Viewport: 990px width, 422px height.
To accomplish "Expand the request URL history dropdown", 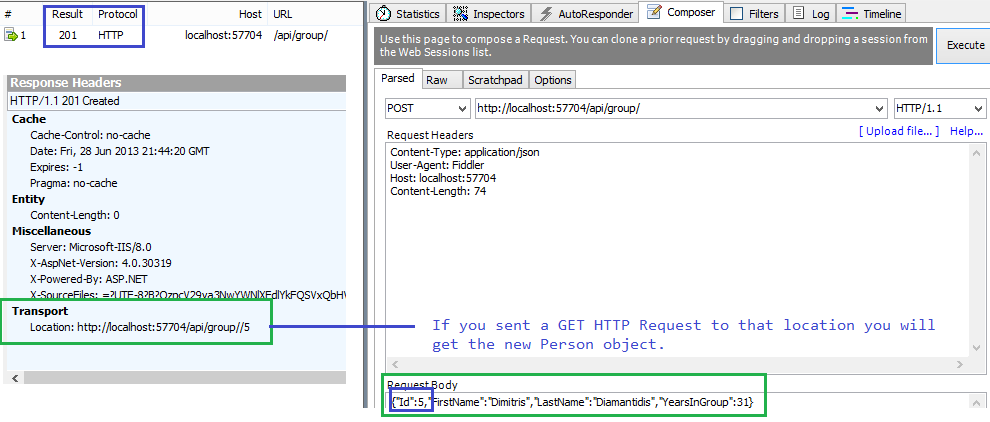I will [879, 108].
